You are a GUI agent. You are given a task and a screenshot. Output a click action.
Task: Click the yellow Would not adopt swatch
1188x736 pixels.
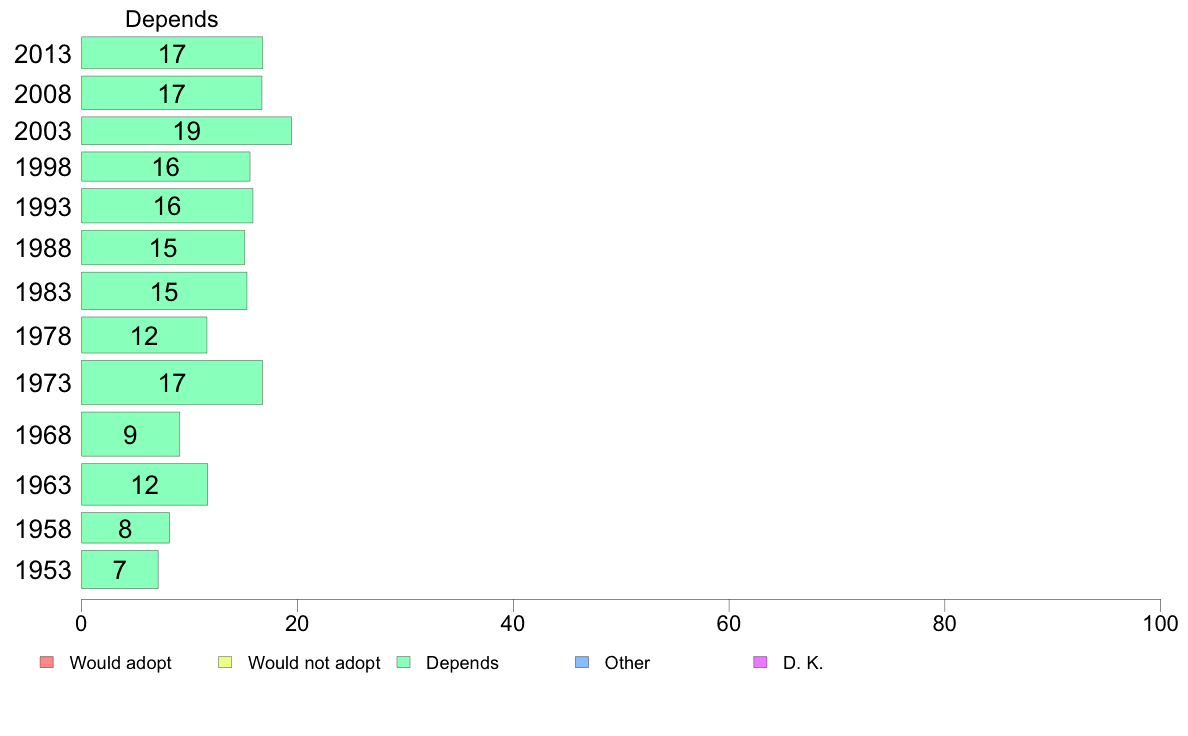coord(225,662)
